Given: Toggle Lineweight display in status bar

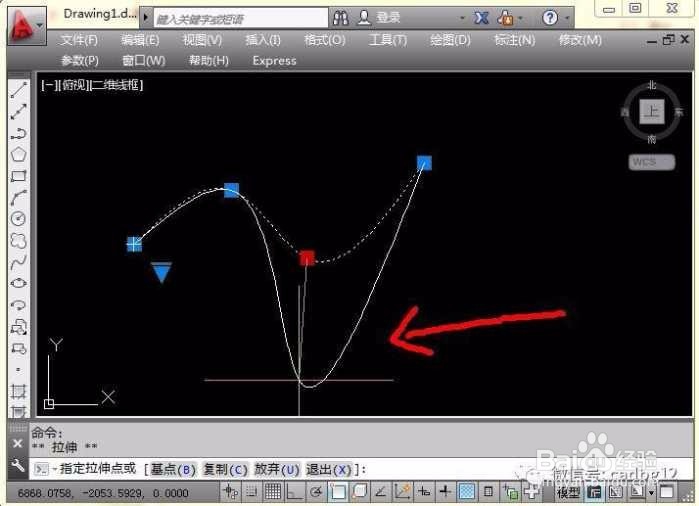Looking at the screenshot, I should pos(445,492).
